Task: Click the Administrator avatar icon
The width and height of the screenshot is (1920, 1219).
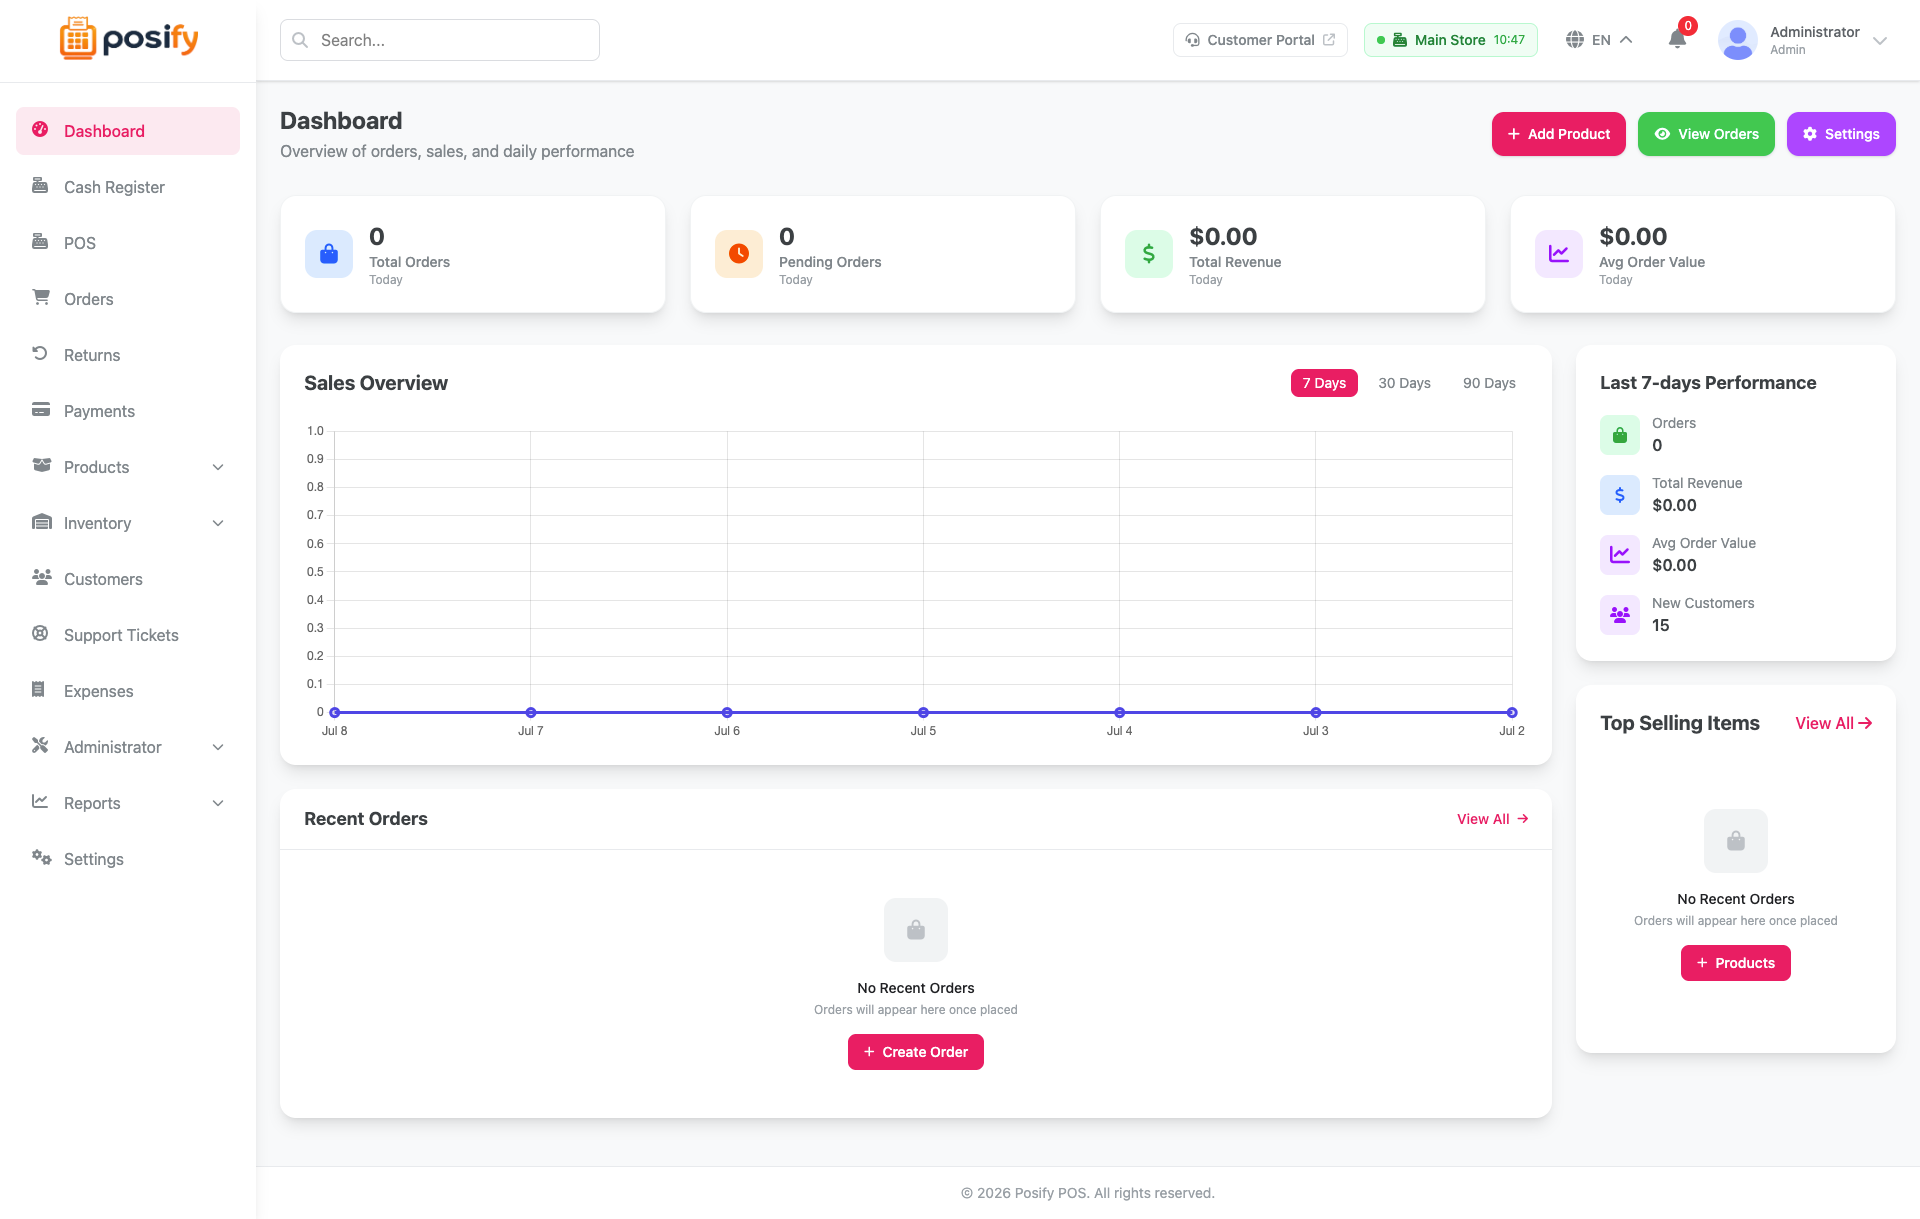Action: click(x=1738, y=40)
